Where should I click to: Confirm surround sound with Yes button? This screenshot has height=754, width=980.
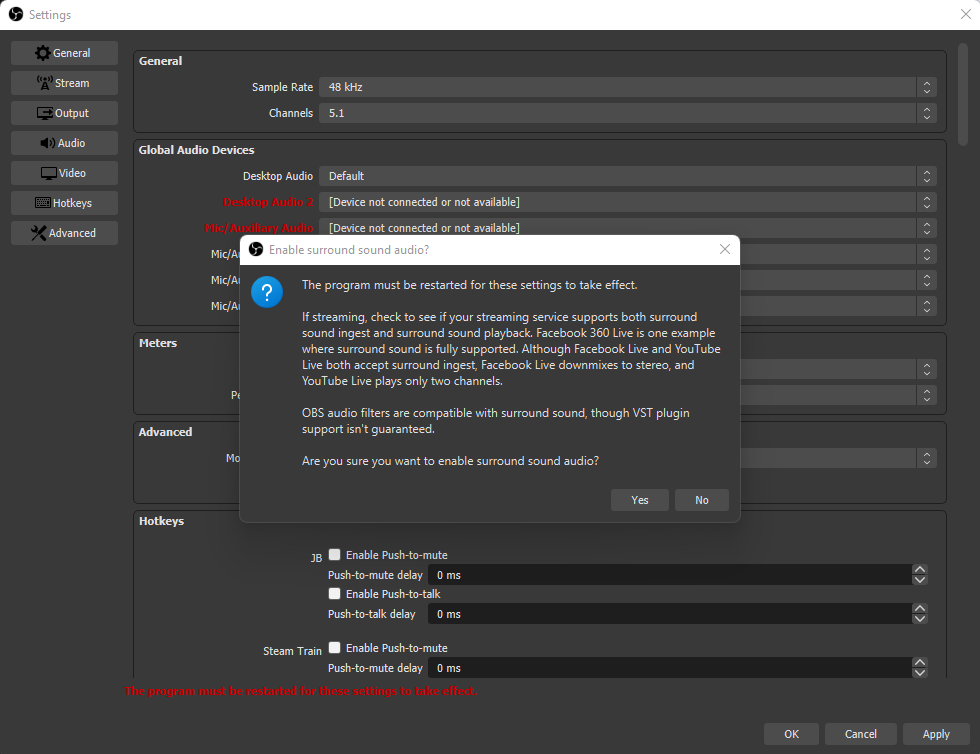[640, 500]
